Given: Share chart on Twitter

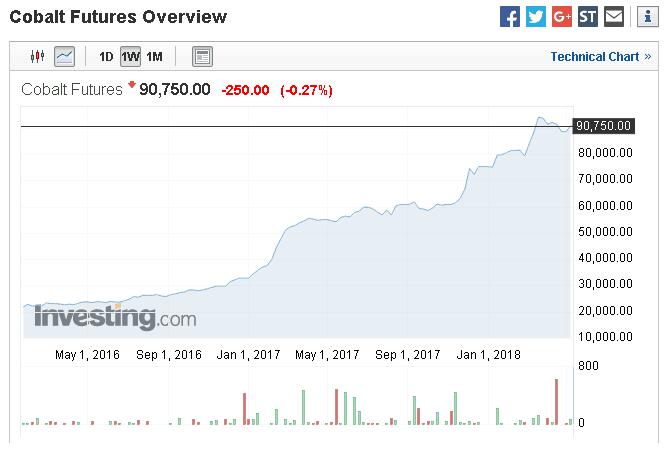Looking at the screenshot, I should point(536,17).
